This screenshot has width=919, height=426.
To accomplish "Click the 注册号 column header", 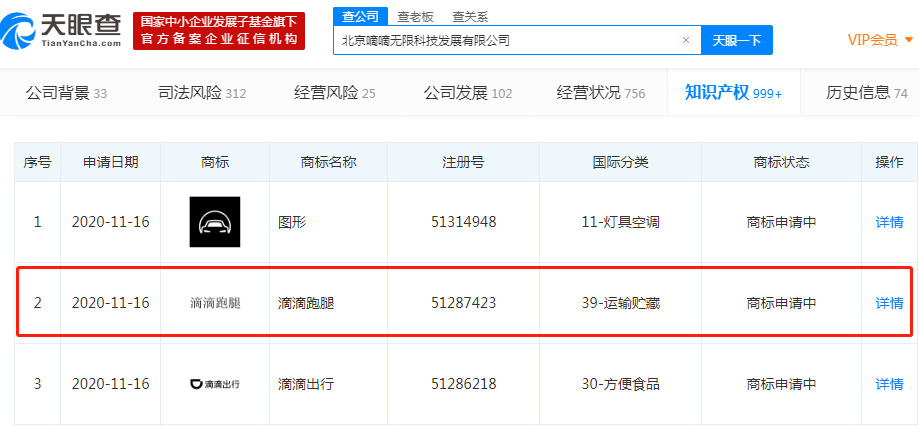I will tap(463, 162).
